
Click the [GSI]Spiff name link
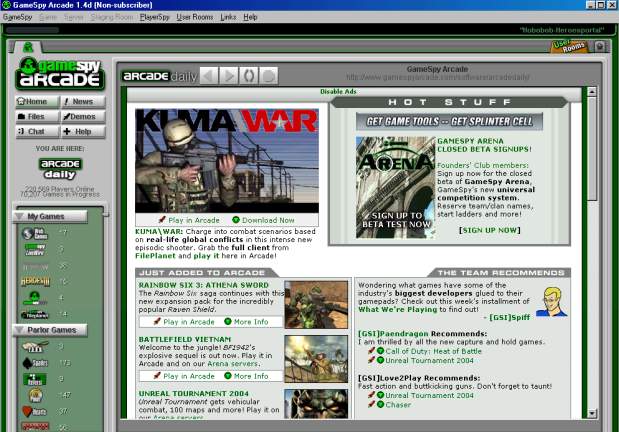(509, 317)
